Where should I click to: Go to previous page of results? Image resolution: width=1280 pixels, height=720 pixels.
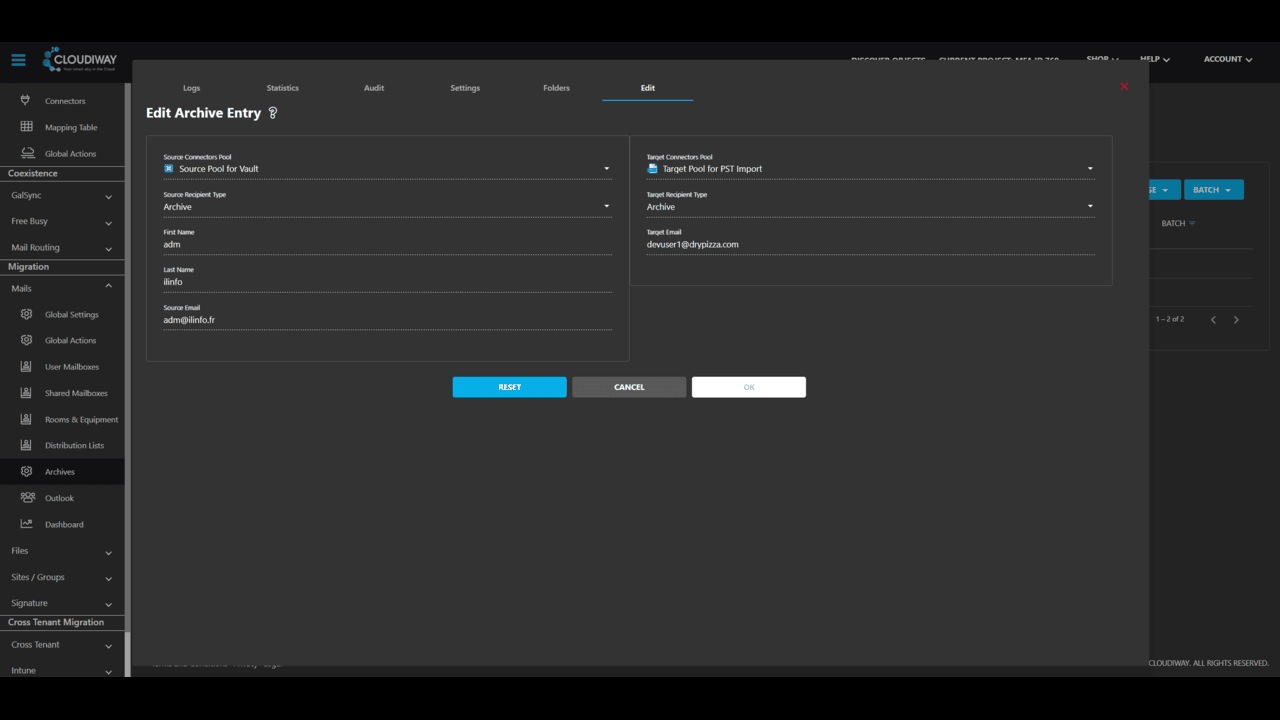pyautogui.click(x=1213, y=320)
